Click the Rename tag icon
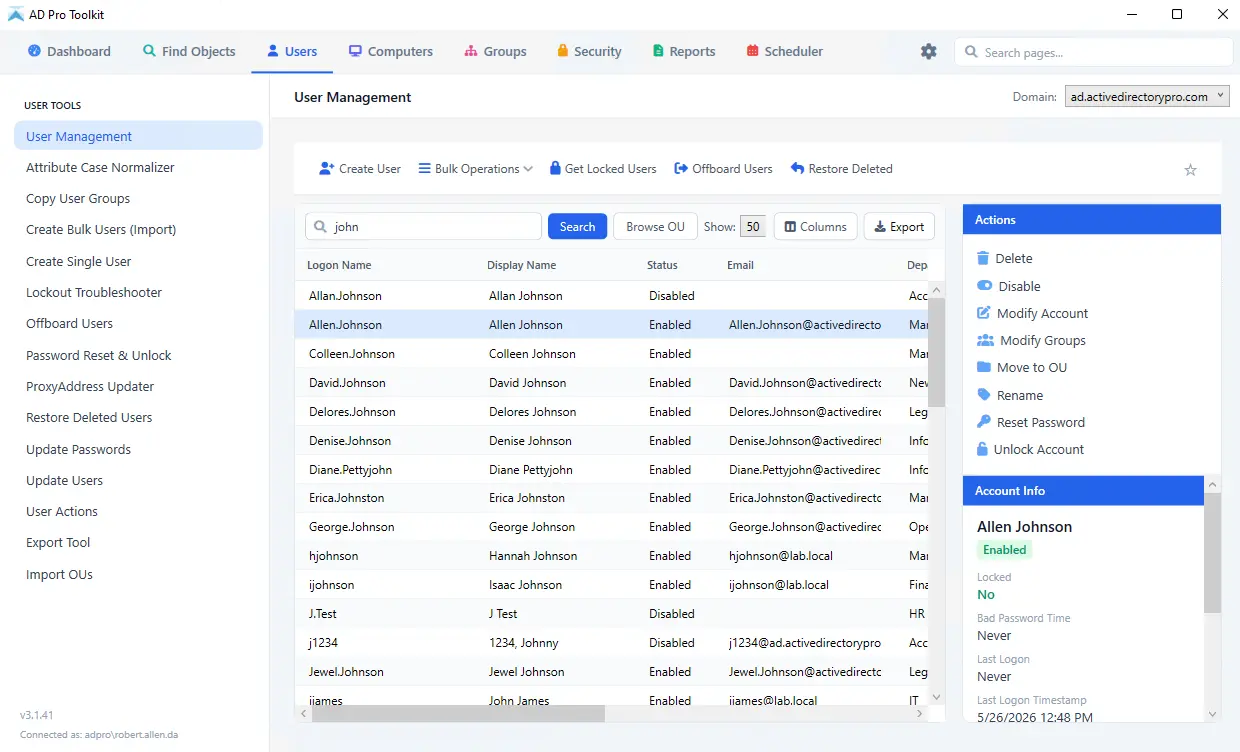 point(984,395)
